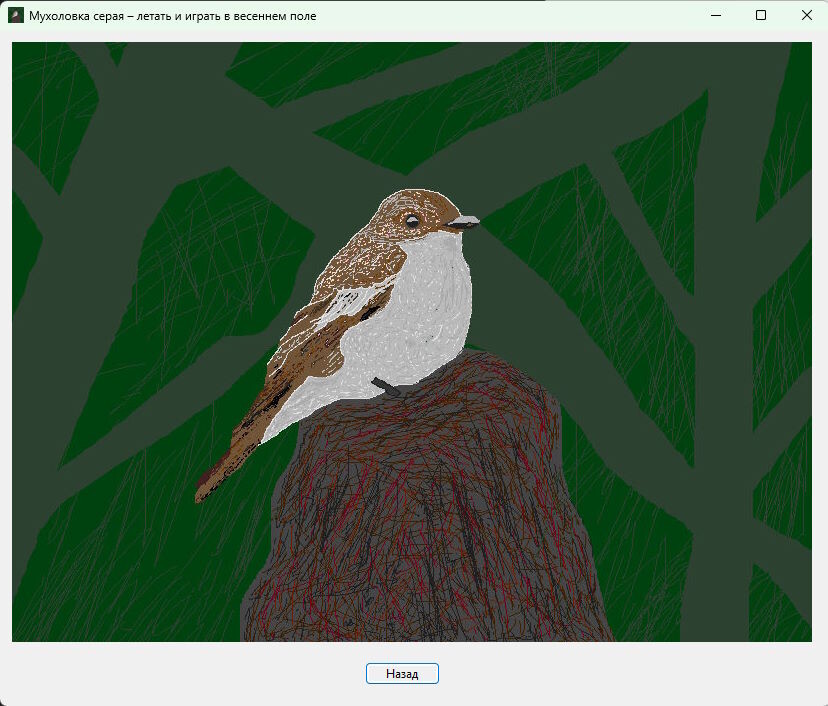
Task: Minimize the Мухоловка серая window
Action: pos(716,15)
